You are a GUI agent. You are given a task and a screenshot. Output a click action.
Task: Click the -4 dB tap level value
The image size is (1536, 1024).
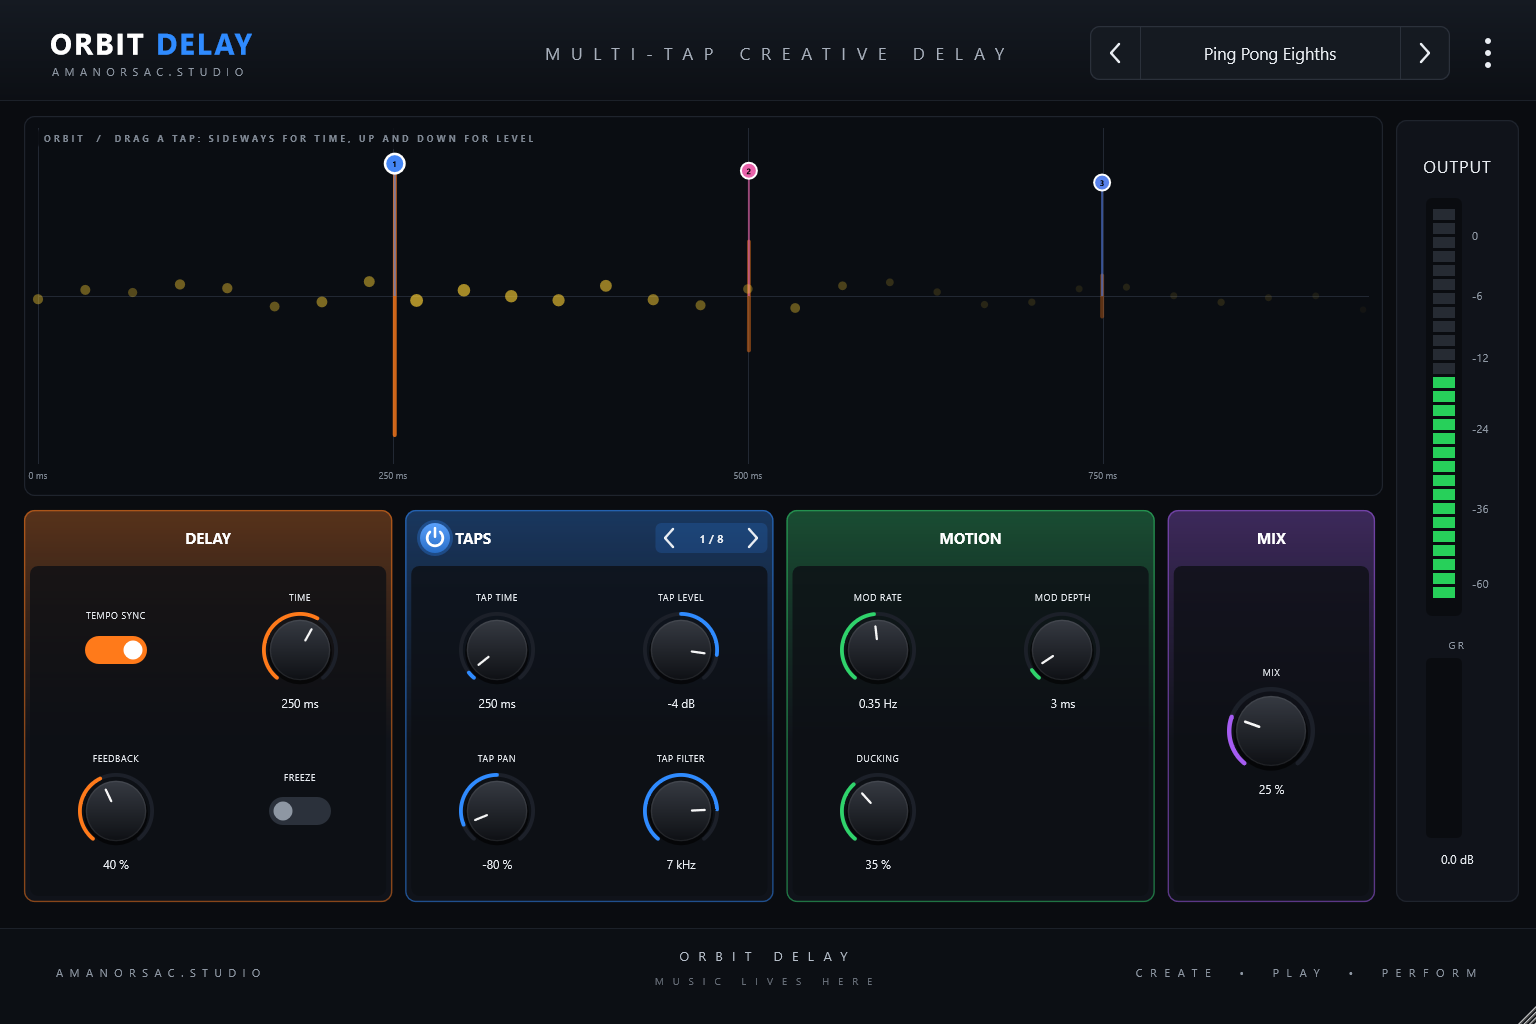[x=681, y=704]
